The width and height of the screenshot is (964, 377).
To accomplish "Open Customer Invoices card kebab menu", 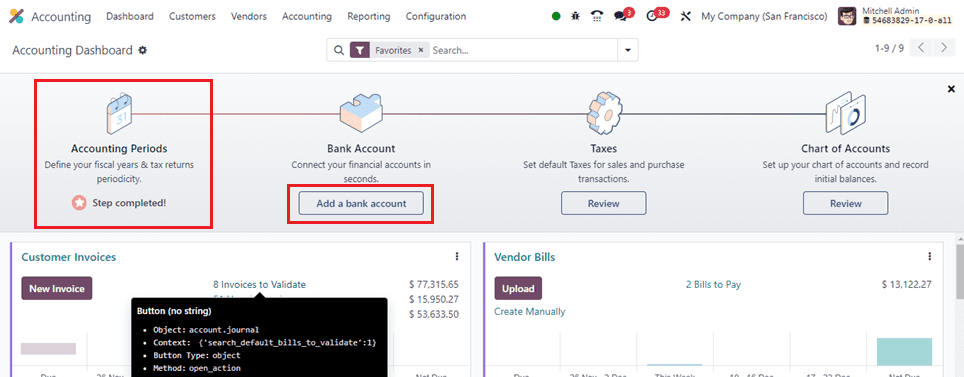I will point(457,256).
